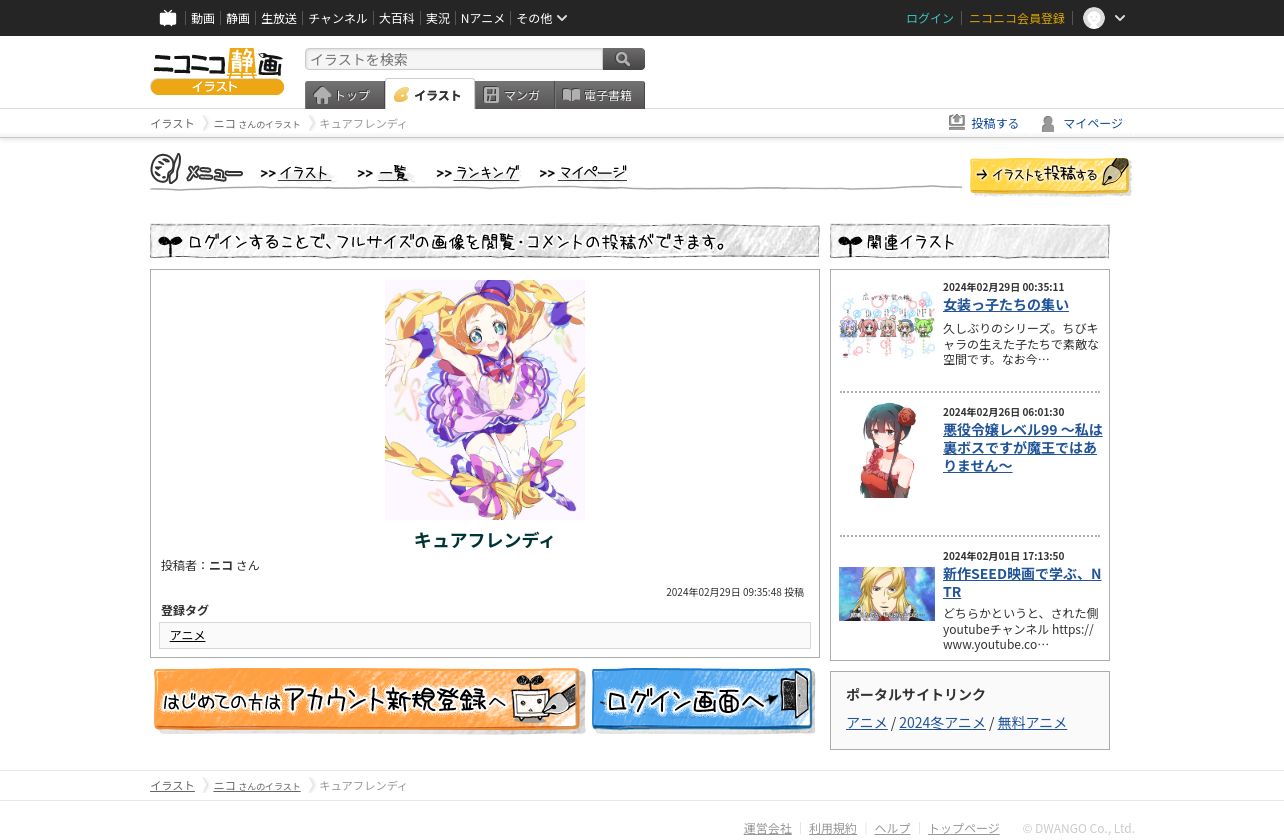
Task: Click 投稿する upload icon link
Action: tap(984, 123)
